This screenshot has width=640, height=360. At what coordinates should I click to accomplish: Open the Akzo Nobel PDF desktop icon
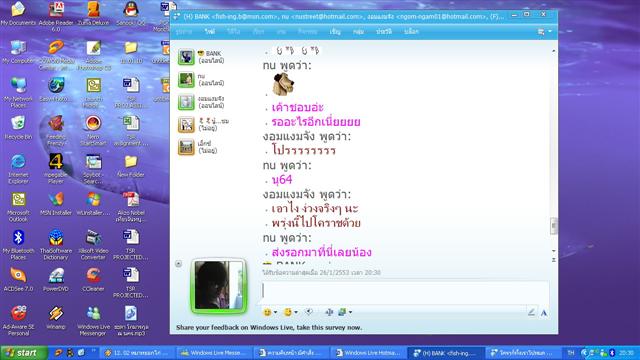131,207
